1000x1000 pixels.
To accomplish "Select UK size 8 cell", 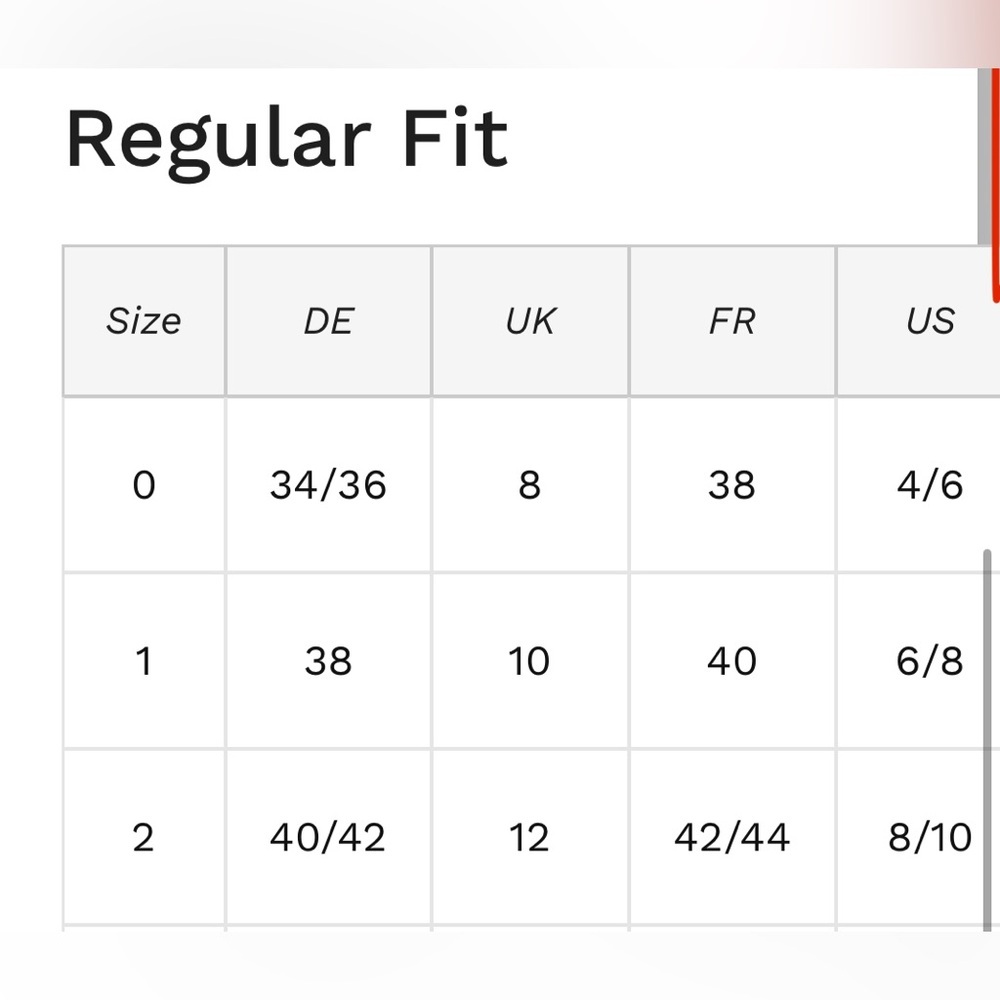I will pos(530,486).
